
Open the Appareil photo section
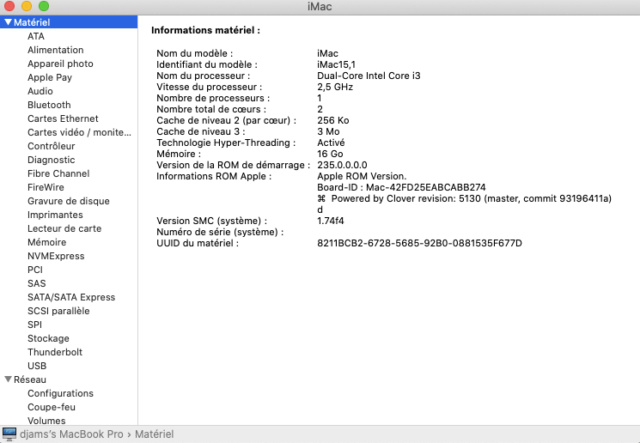[x=60, y=64]
